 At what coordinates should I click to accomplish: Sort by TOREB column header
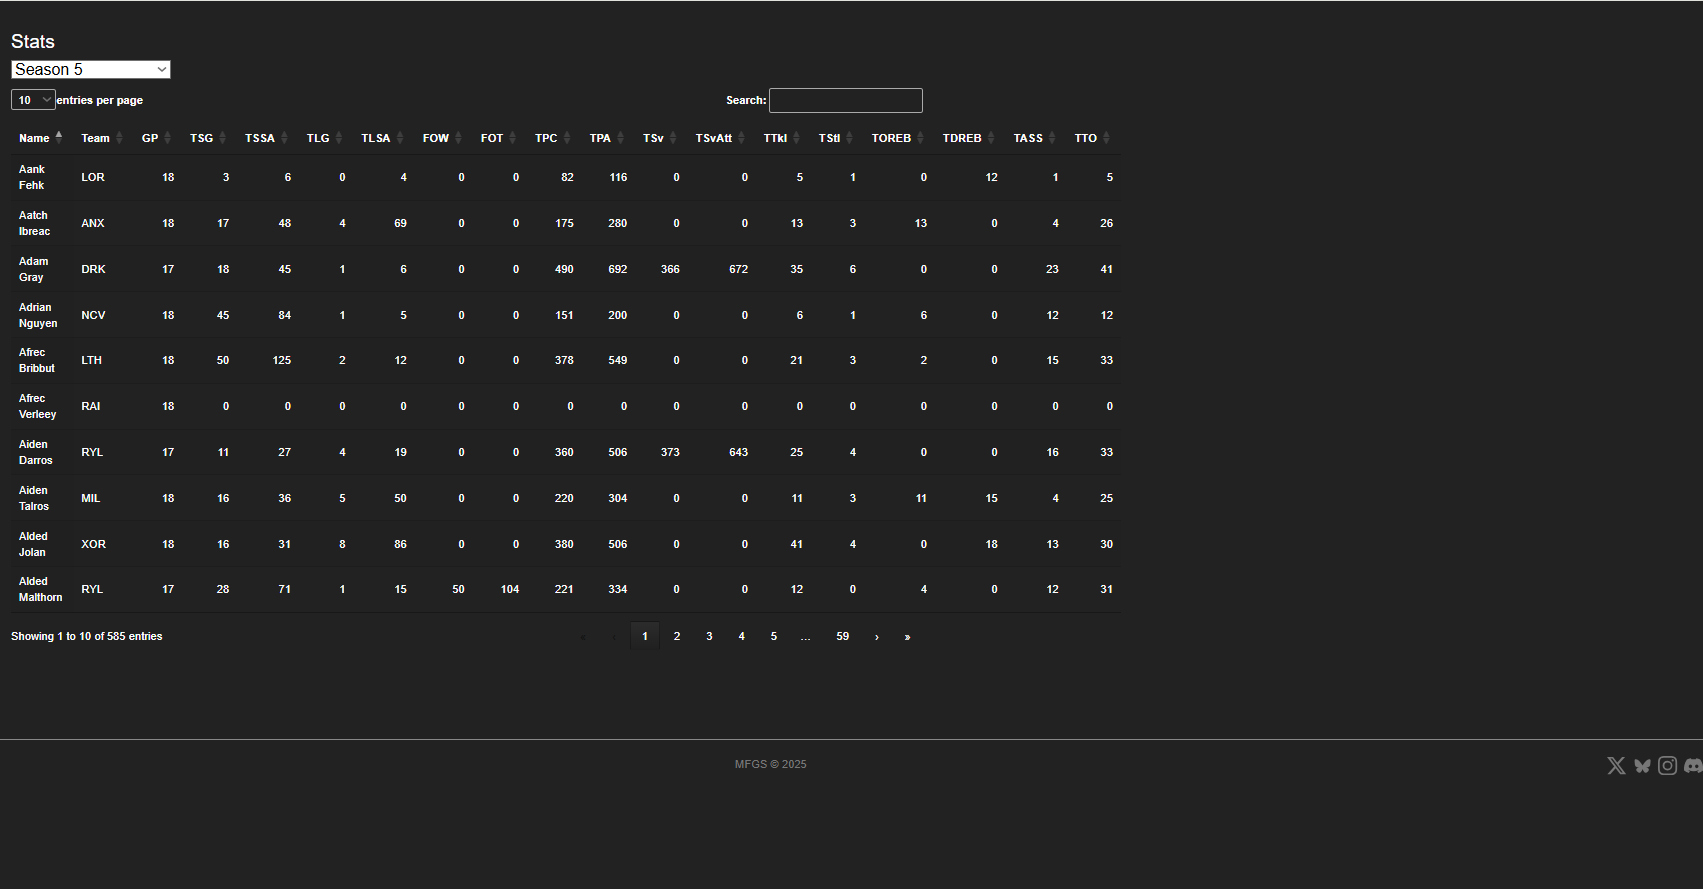pyautogui.click(x=891, y=138)
